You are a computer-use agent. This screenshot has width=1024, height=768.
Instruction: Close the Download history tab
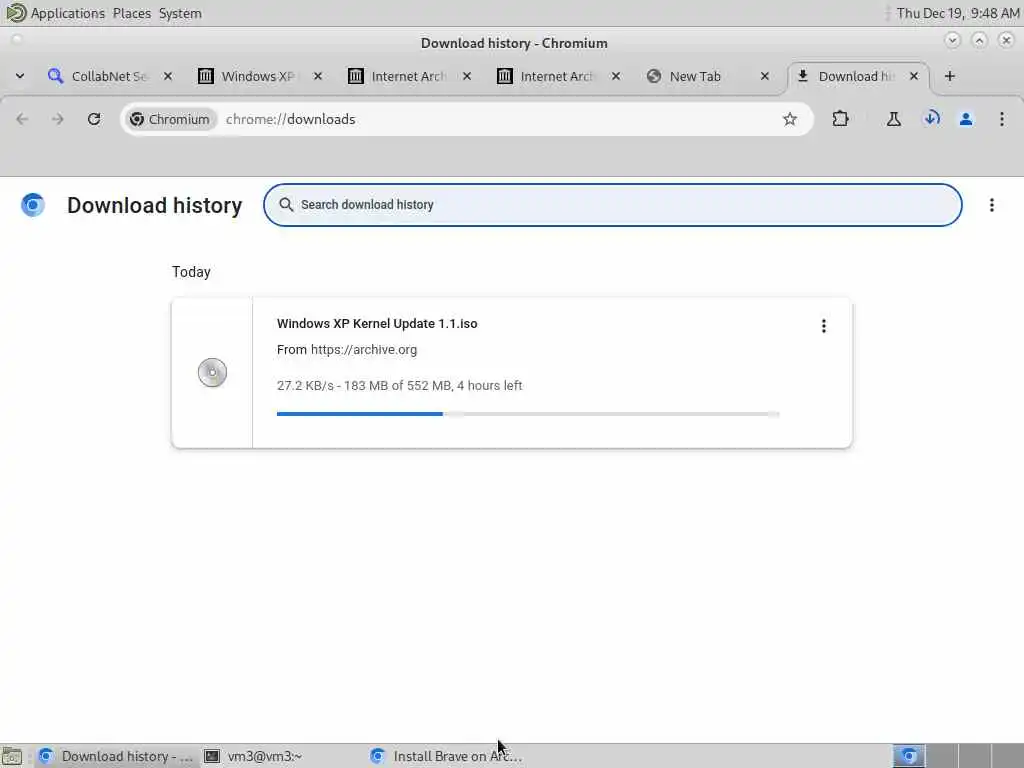[x=914, y=76]
